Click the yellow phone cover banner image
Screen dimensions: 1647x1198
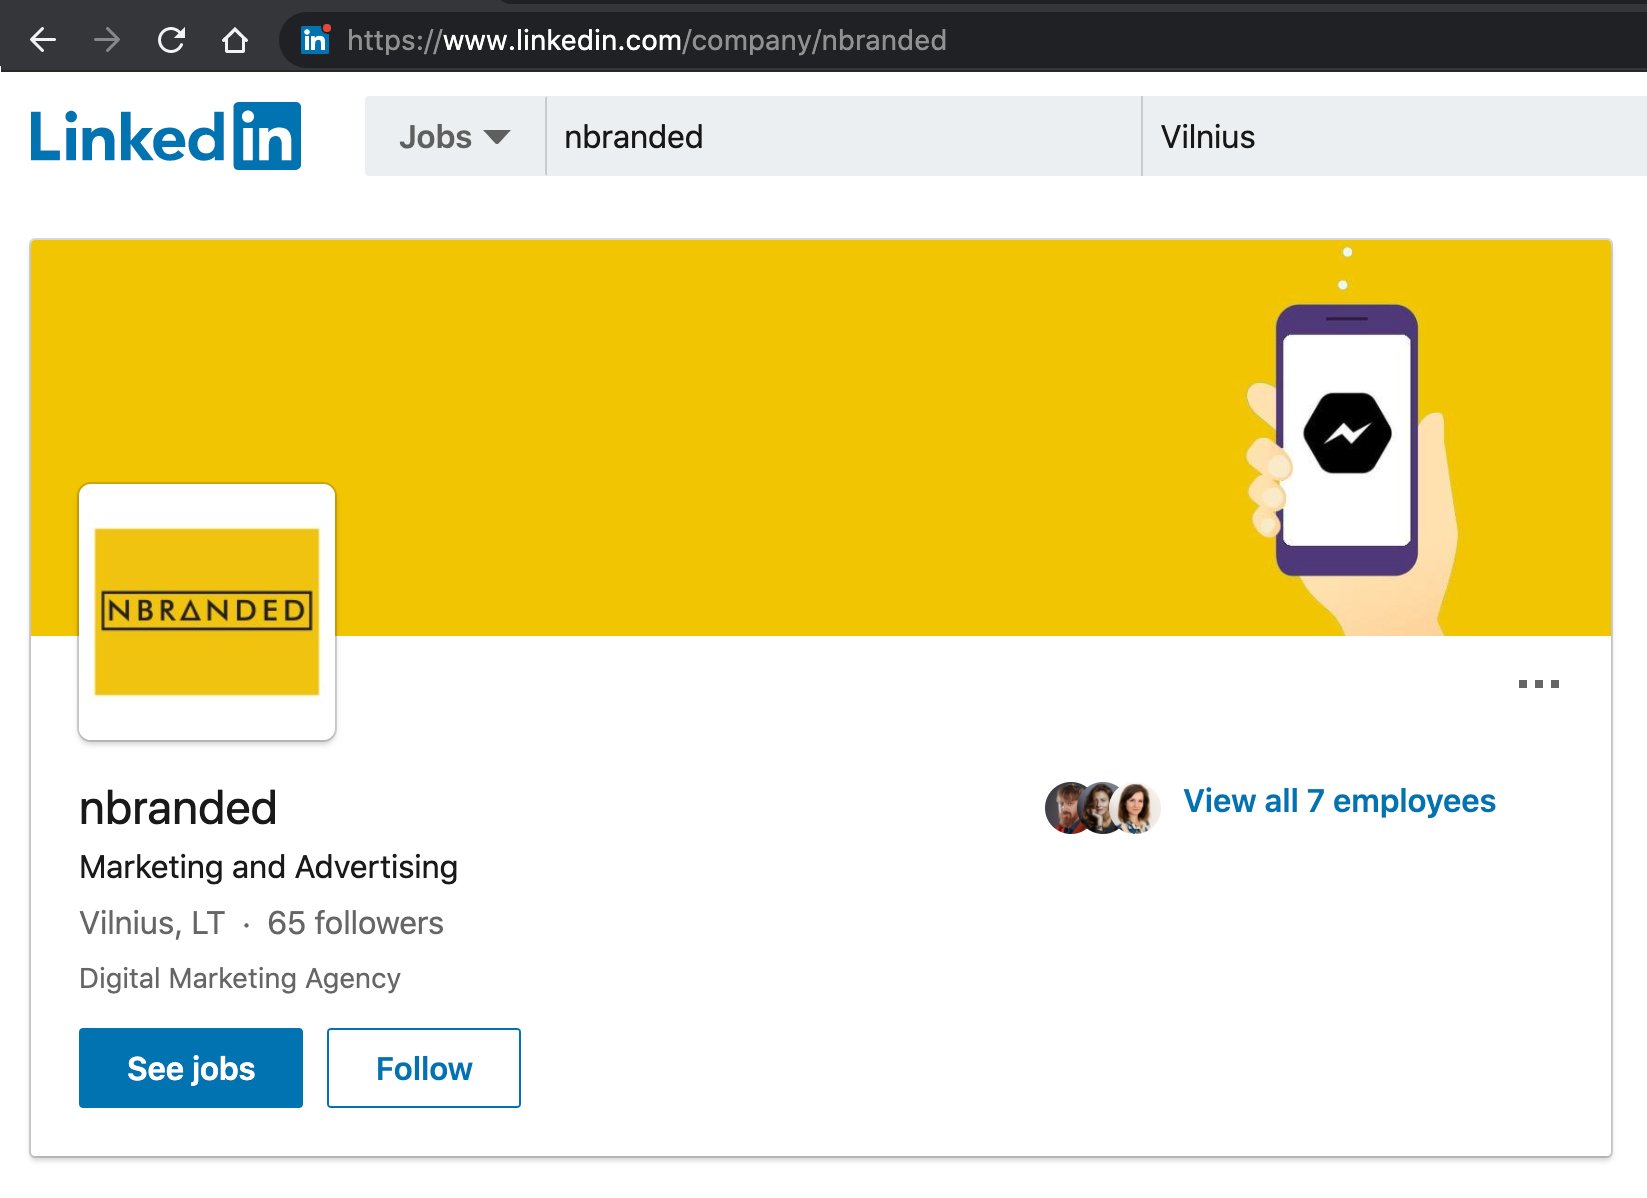point(820,437)
